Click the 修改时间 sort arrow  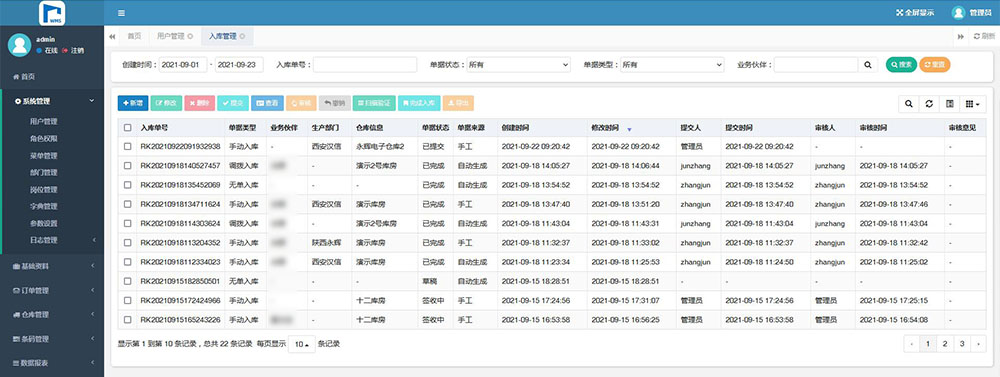click(x=629, y=129)
